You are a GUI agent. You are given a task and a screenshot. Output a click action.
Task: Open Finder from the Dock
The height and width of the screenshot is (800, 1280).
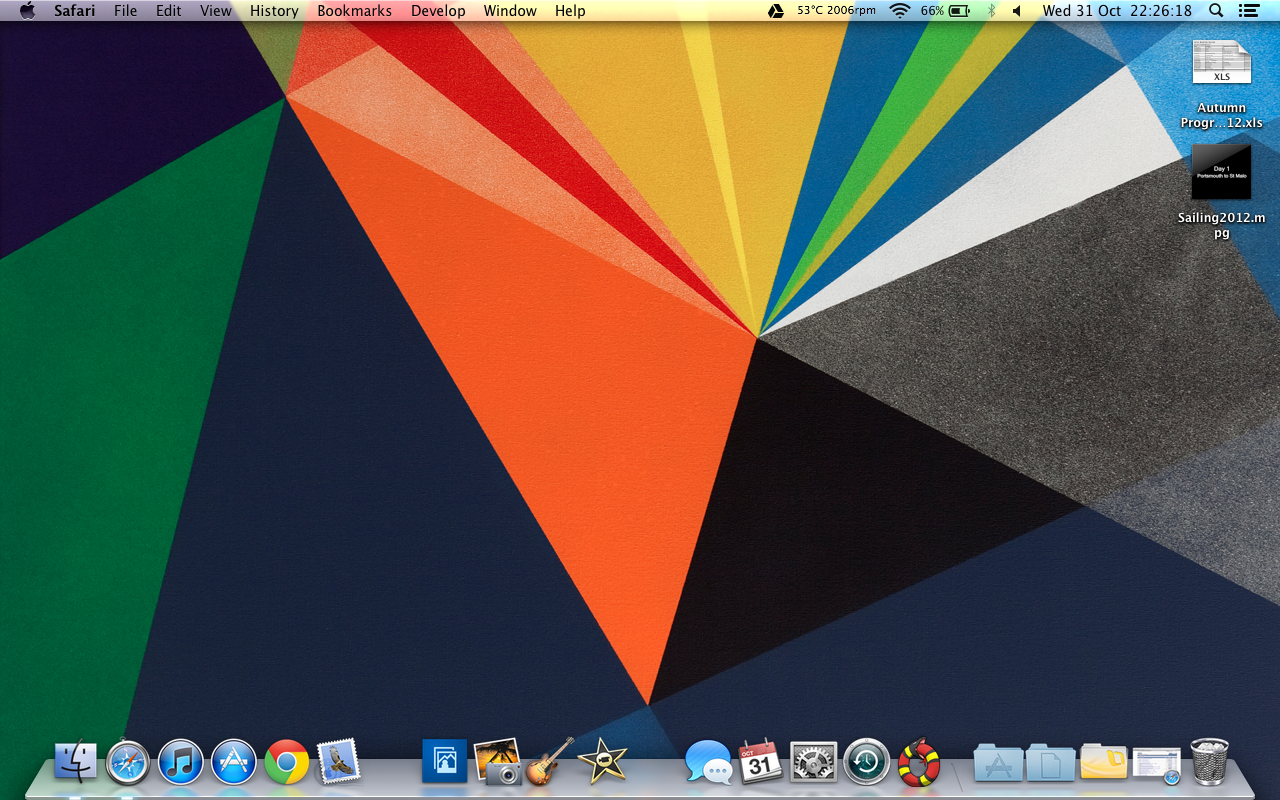pyautogui.click(x=75, y=763)
